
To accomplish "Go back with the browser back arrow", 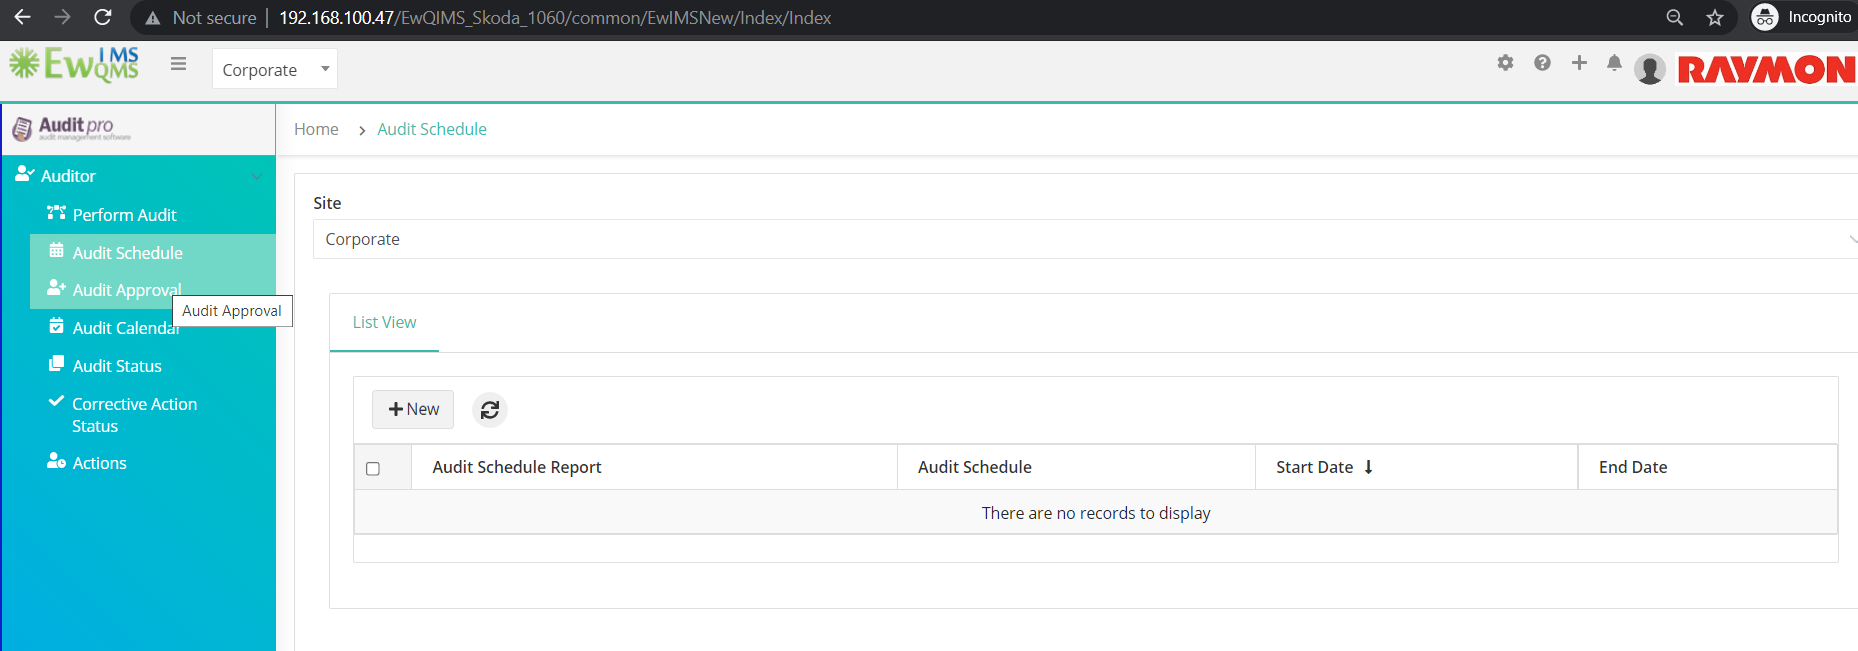I will coord(22,17).
